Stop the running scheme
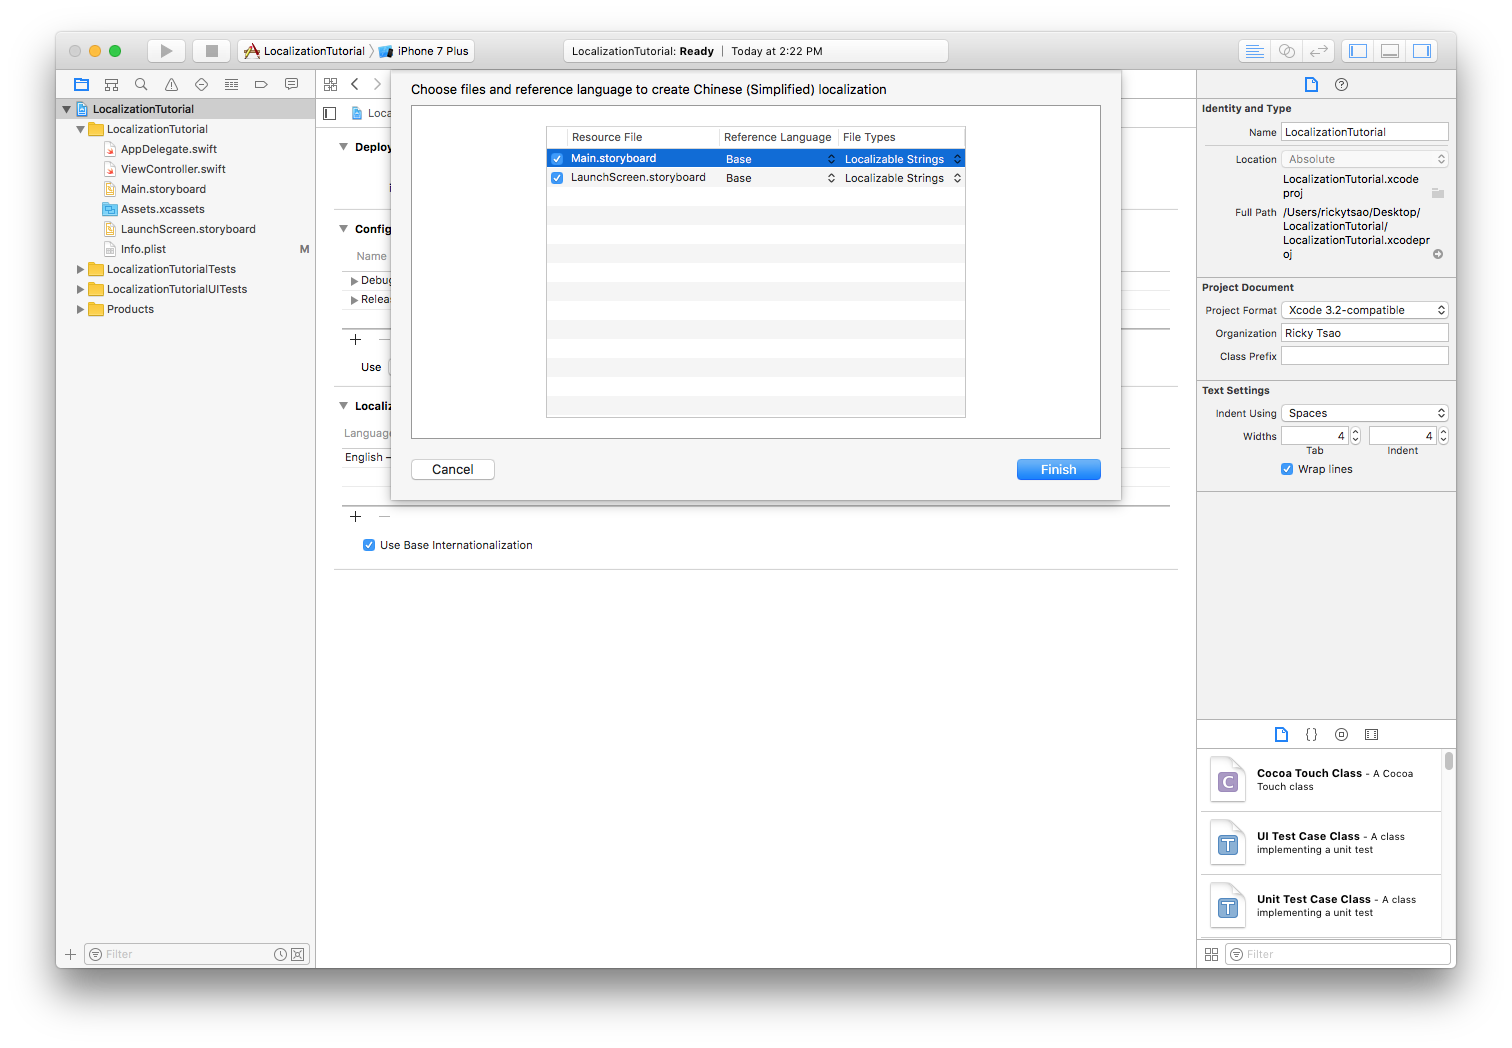The width and height of the screenshot is (1512, 1048). pos(211,51)
